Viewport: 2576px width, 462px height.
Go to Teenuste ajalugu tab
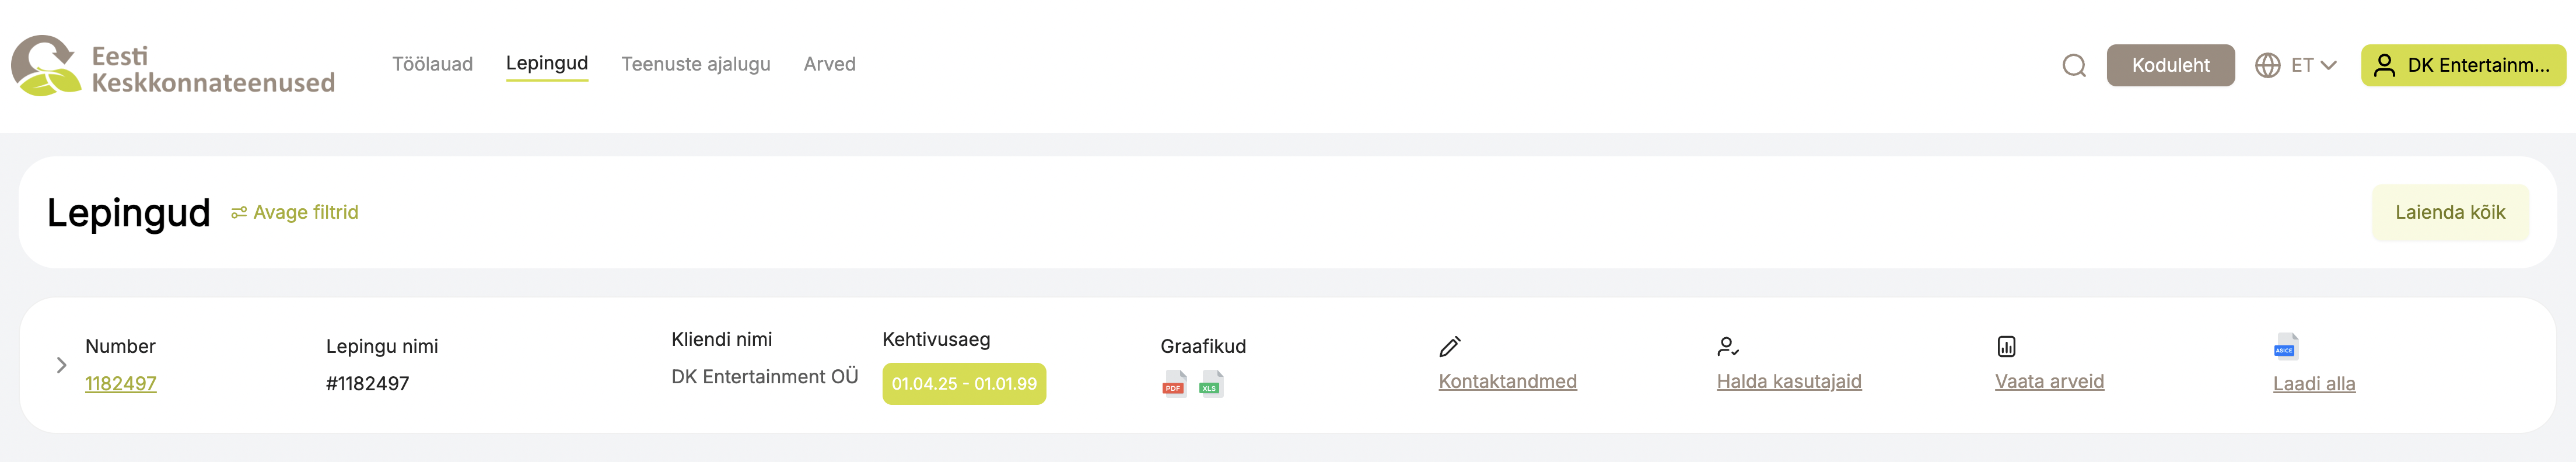point(695,65)
